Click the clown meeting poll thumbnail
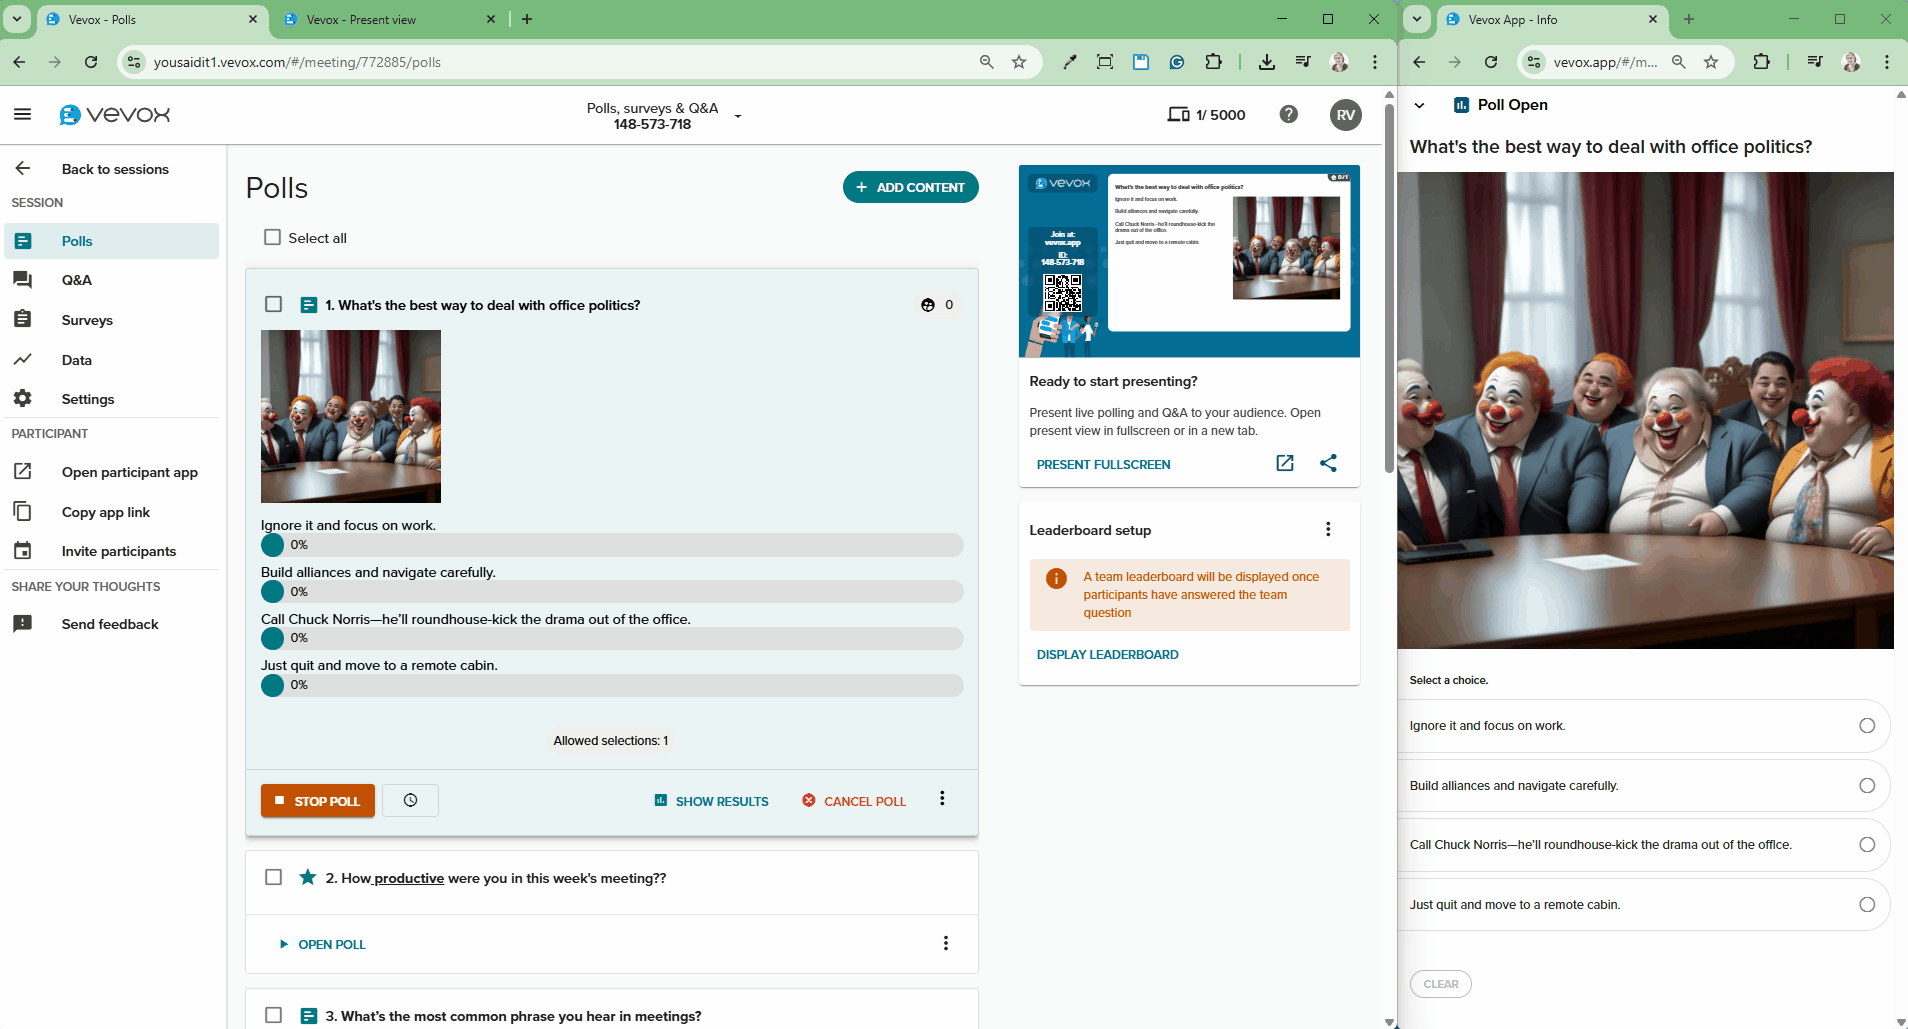The image size is (1908, 1029). click(350, 416)
